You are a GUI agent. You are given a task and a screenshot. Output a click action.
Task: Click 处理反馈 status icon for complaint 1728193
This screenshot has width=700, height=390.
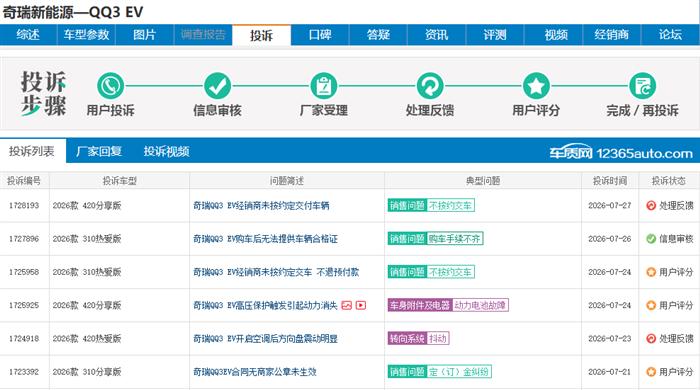tap(651, 205)
